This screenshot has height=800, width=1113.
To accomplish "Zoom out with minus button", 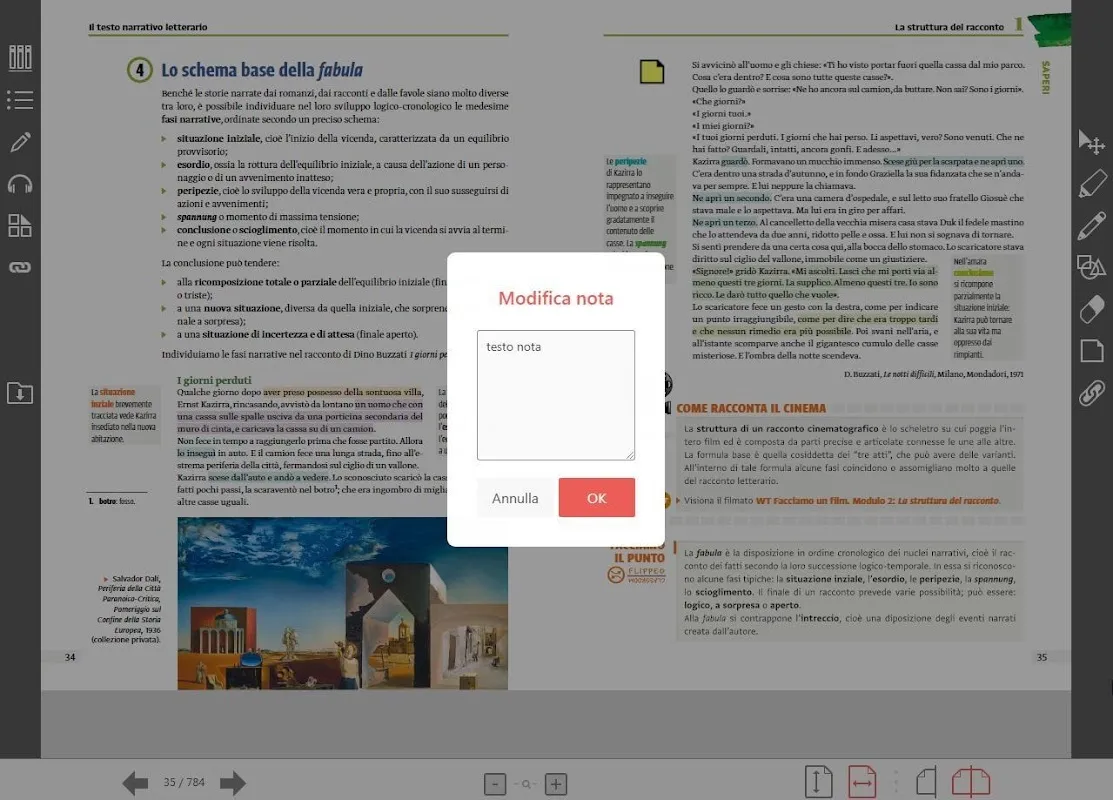I will (x=495, y=784).
